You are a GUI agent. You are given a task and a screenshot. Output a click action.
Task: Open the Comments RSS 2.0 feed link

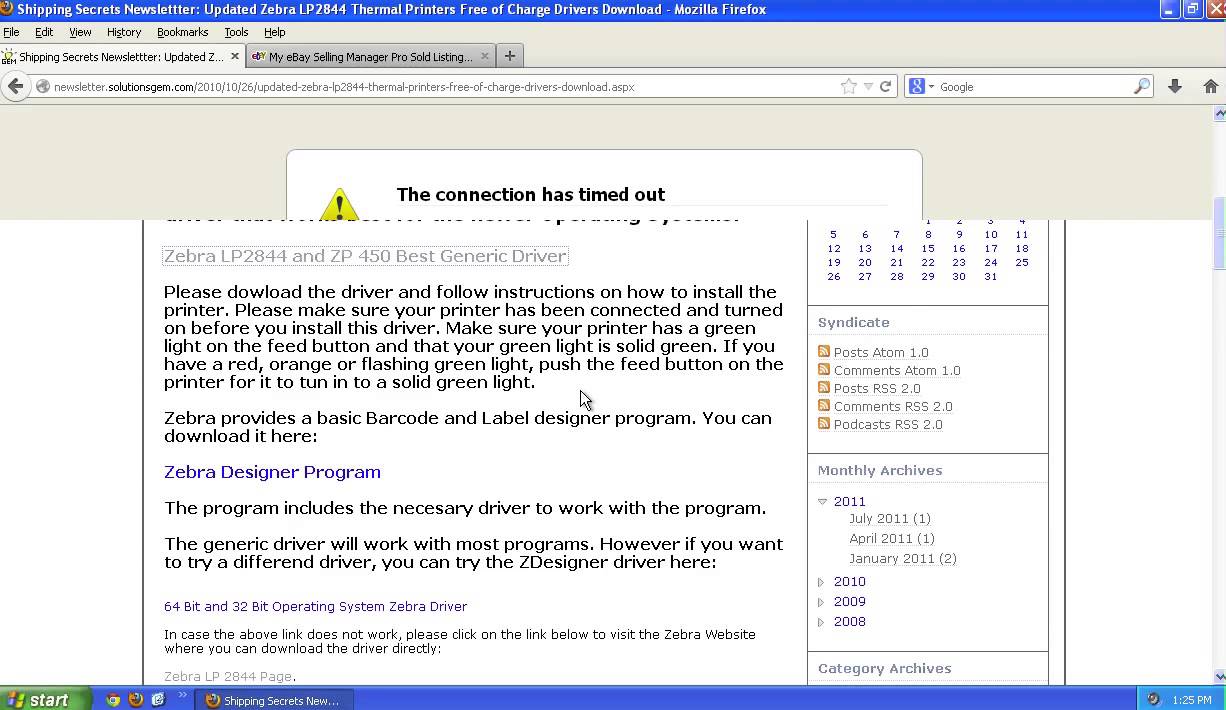893,406
